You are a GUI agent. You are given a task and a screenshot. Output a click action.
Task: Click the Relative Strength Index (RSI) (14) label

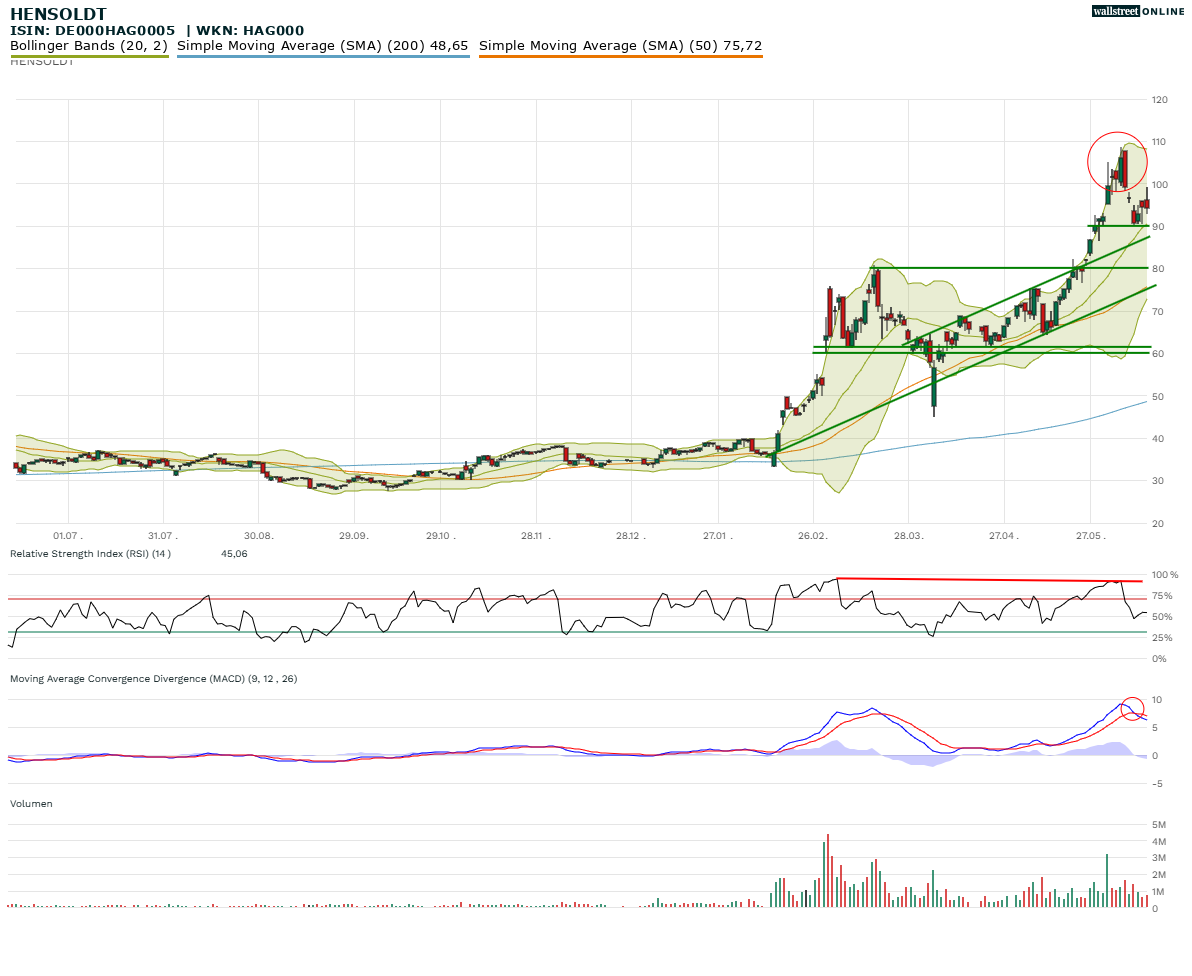90,553
